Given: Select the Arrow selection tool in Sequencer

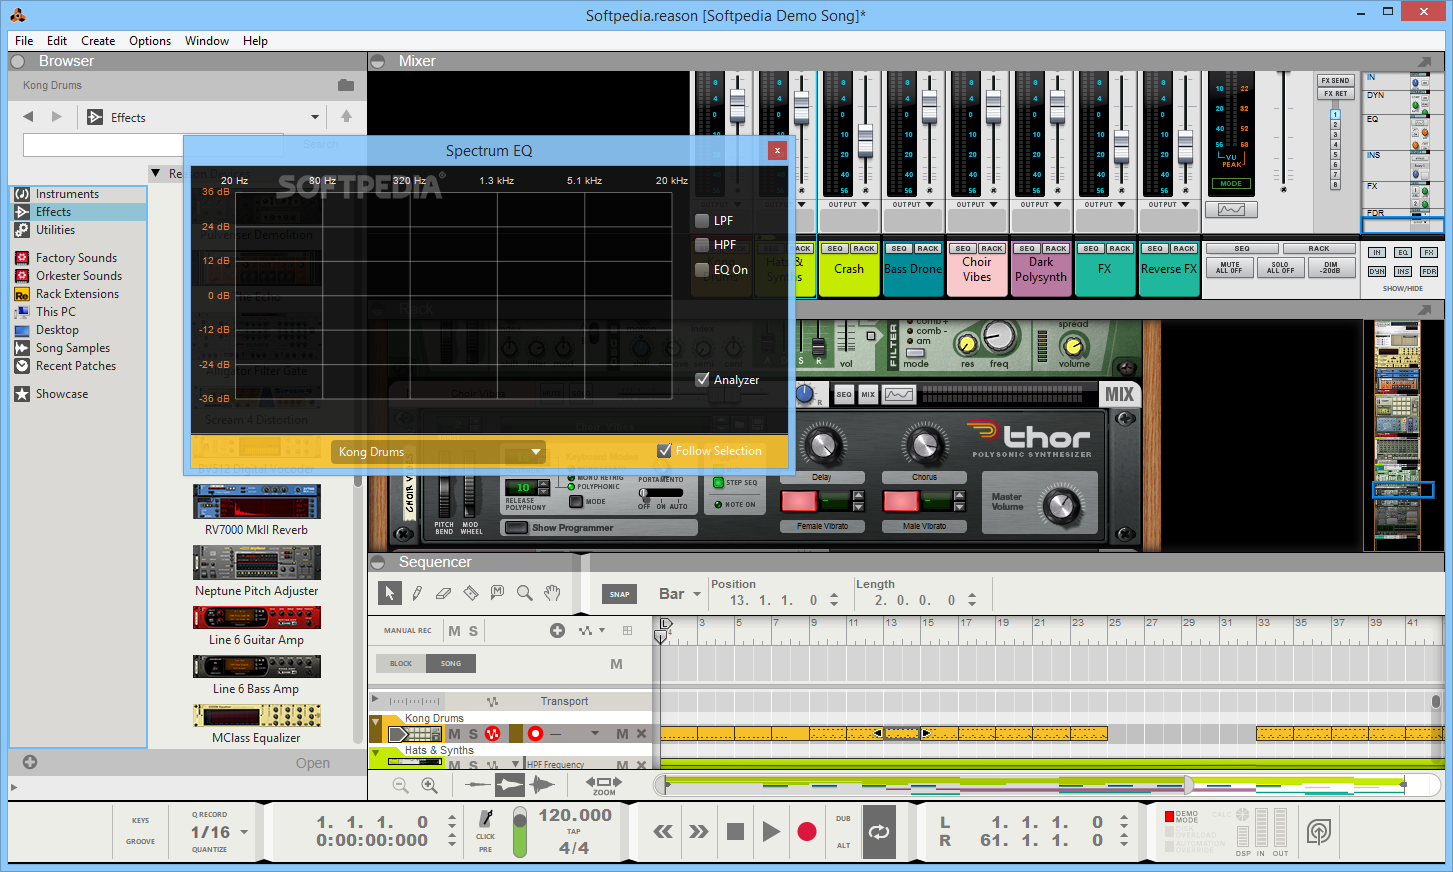Looking at the screenshot, I should tap(390, 593).
